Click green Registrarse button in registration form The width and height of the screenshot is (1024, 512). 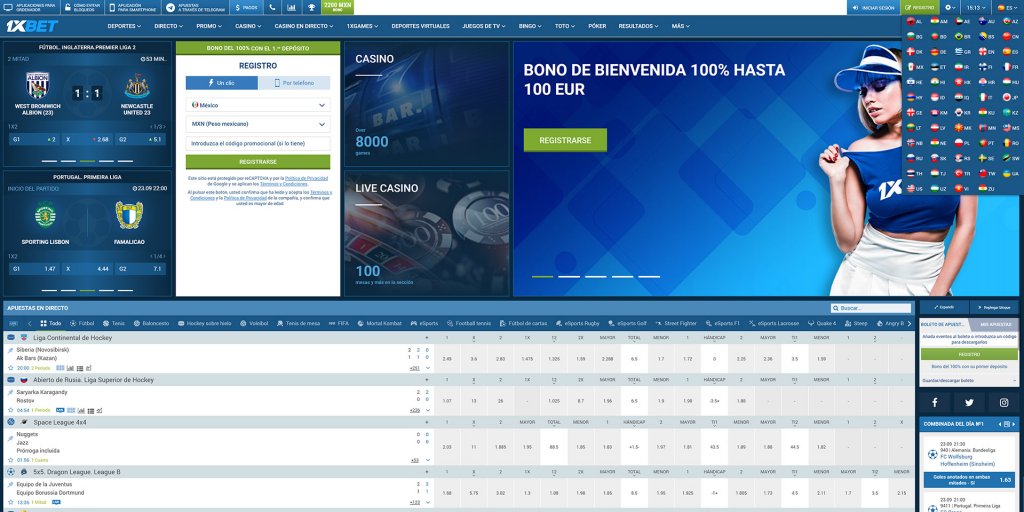pos(258,162)
